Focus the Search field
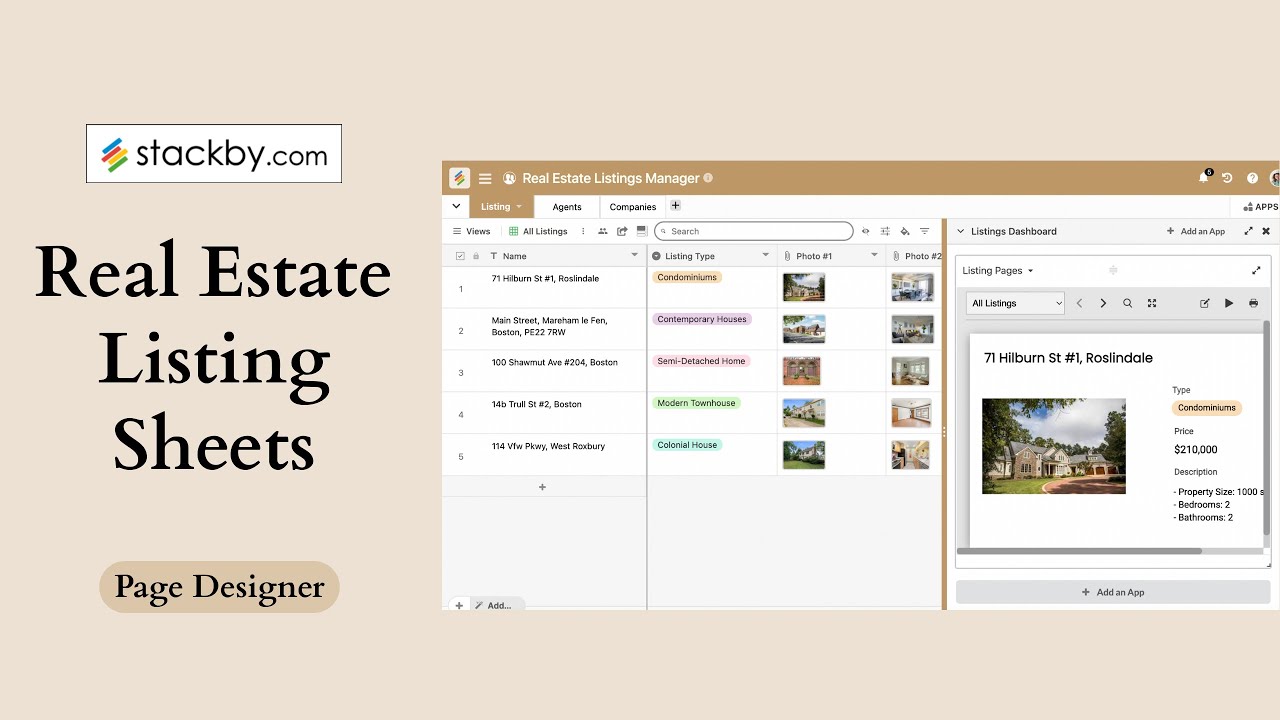1280x720 pixels. click(754, 231)
